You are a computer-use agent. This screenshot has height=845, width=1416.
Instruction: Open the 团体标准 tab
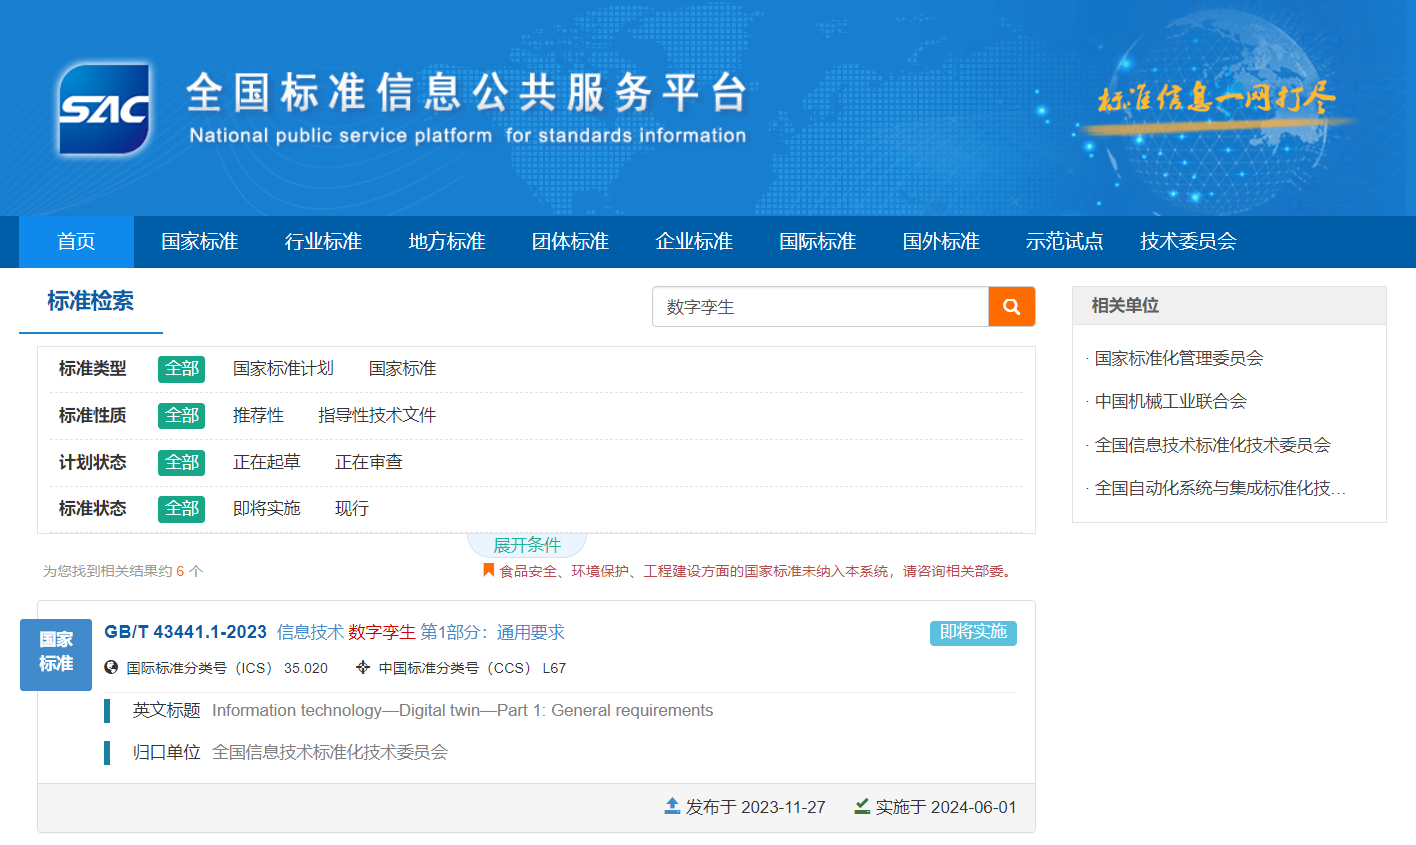[570, 241]
